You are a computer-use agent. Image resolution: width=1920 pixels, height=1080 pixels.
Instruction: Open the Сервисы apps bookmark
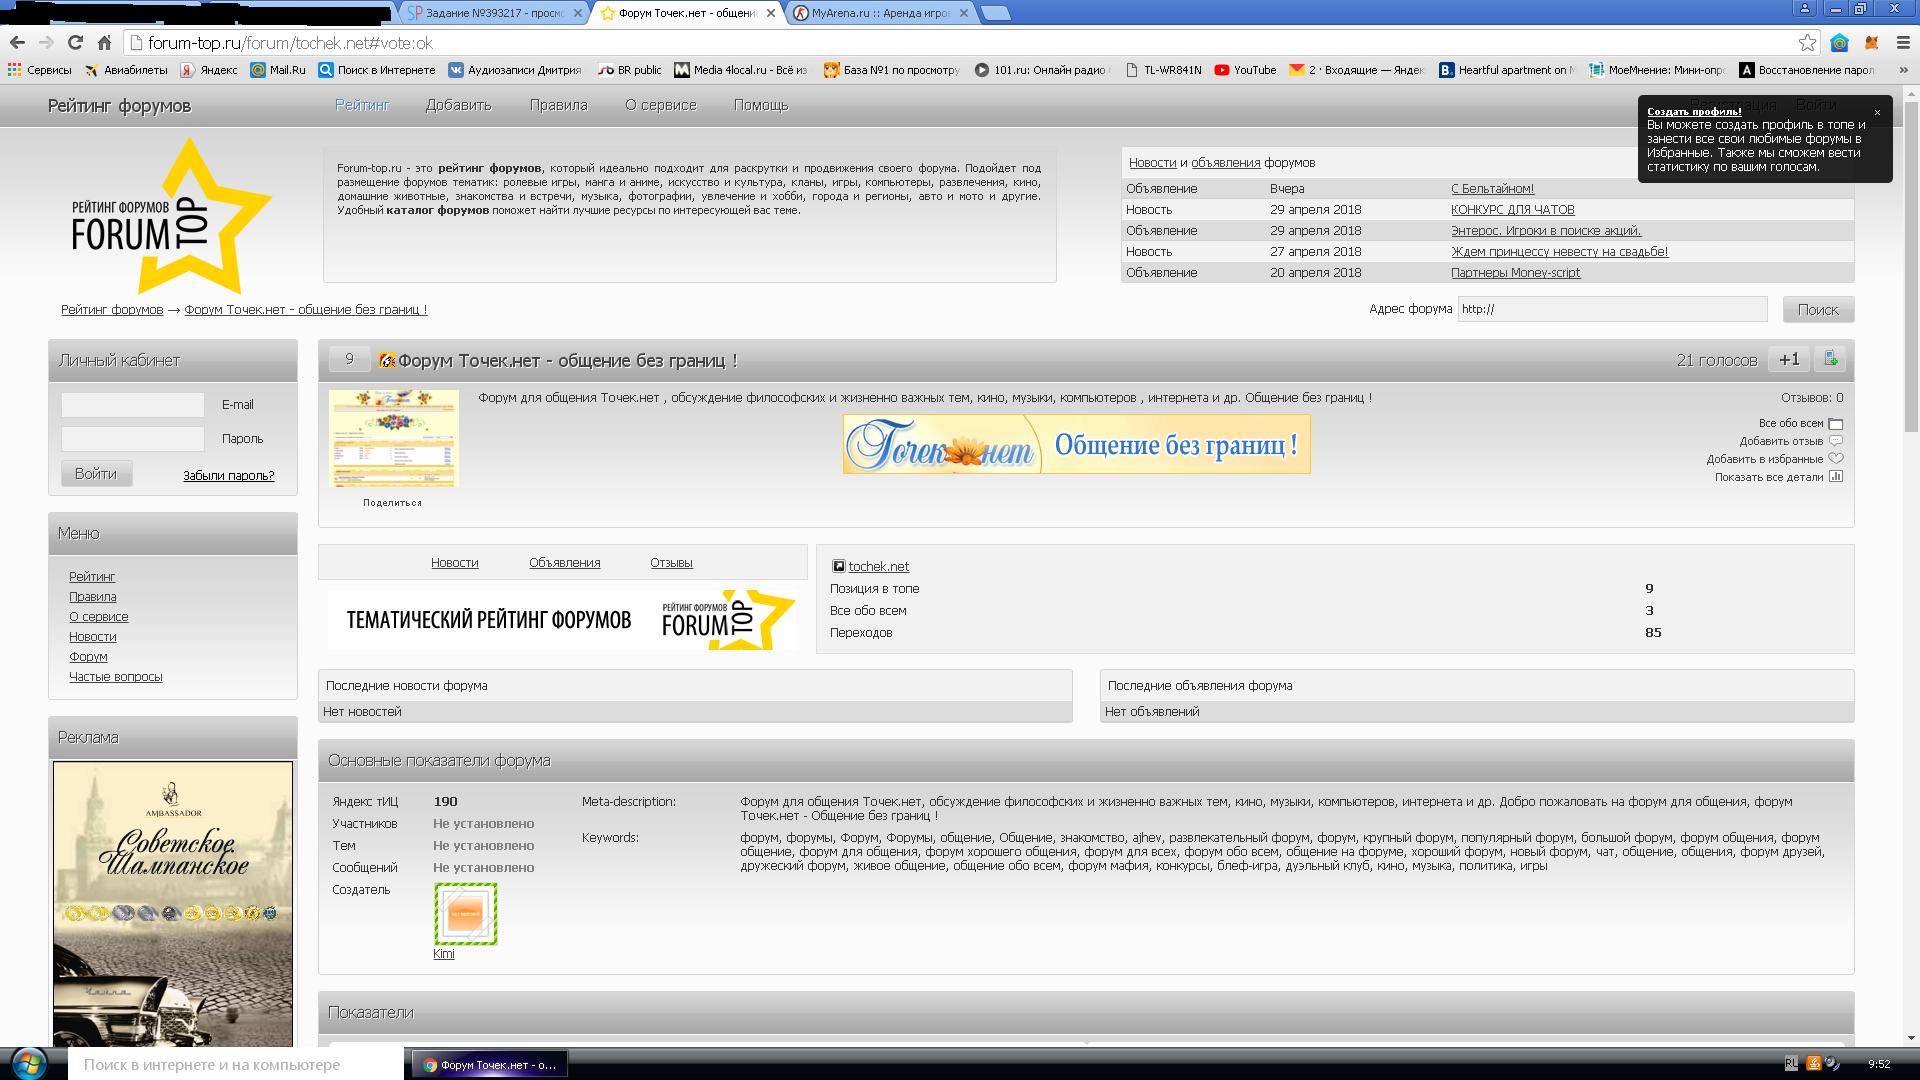(x=40, y=70)
